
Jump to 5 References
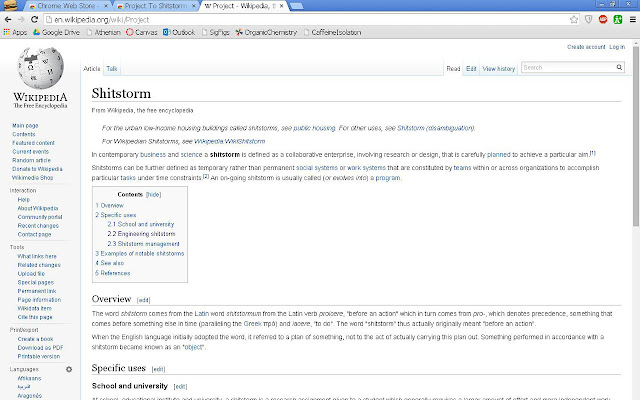tap(113, 273)
